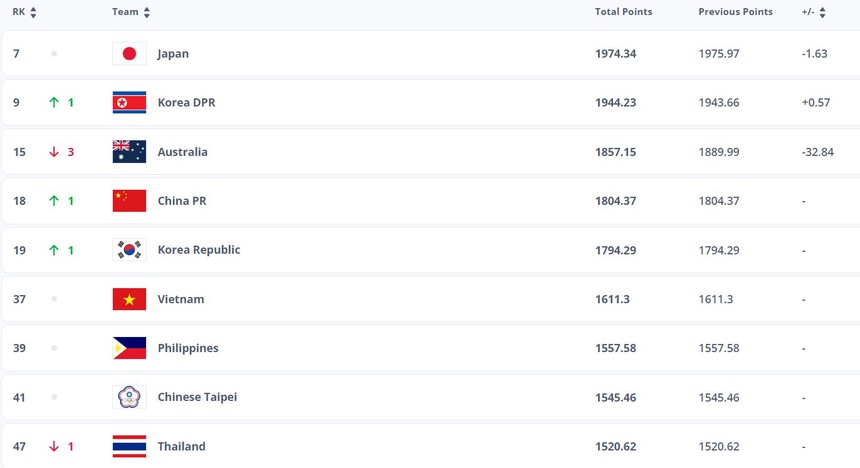Click the Chinese Taipei flag icon

129,397
